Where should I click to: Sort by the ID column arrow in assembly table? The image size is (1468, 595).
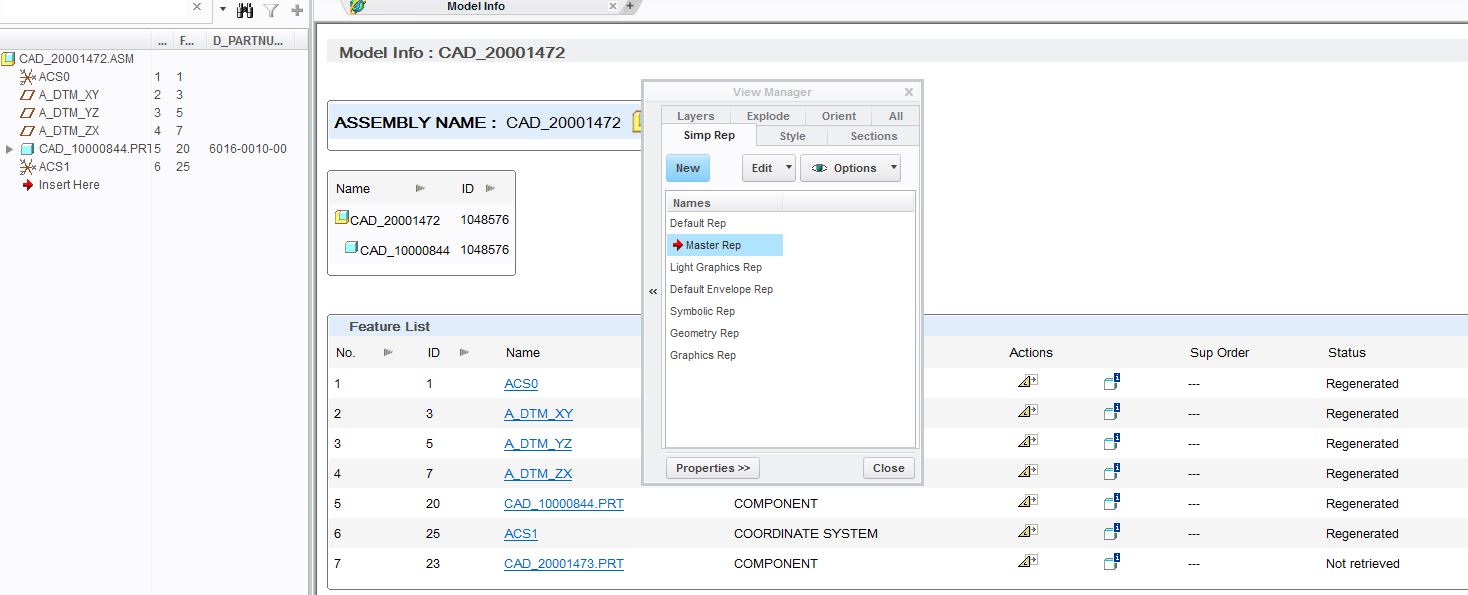pos(490,188)
